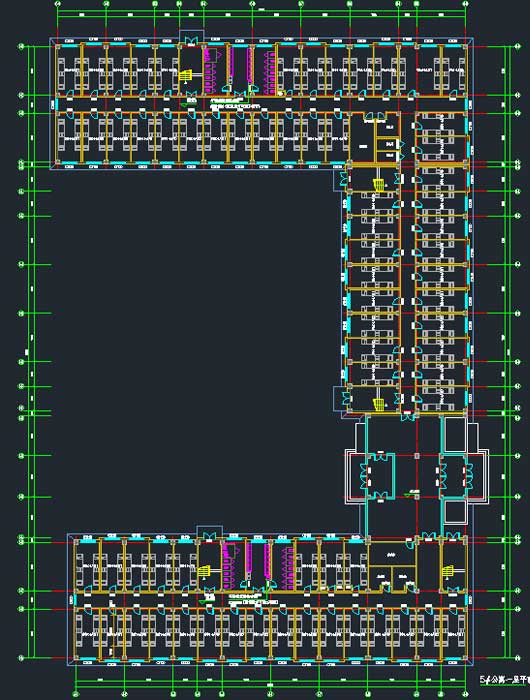The image size is (530, 700).
Task: Select the drawing title text beginning with '5#'
Action: (x=505, y=680)
